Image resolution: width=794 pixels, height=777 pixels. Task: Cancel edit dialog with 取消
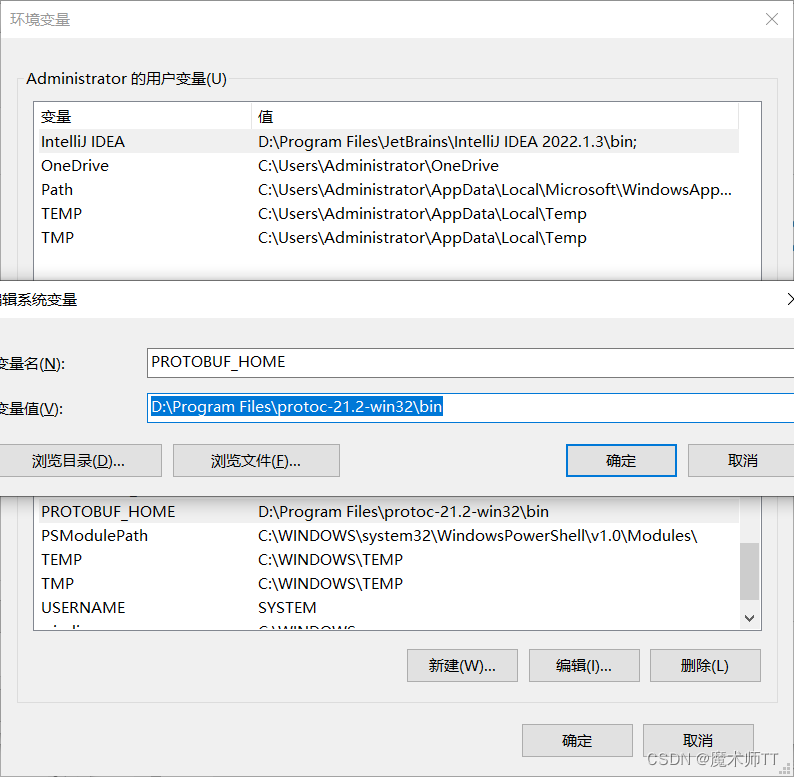[x=742, y=461]
